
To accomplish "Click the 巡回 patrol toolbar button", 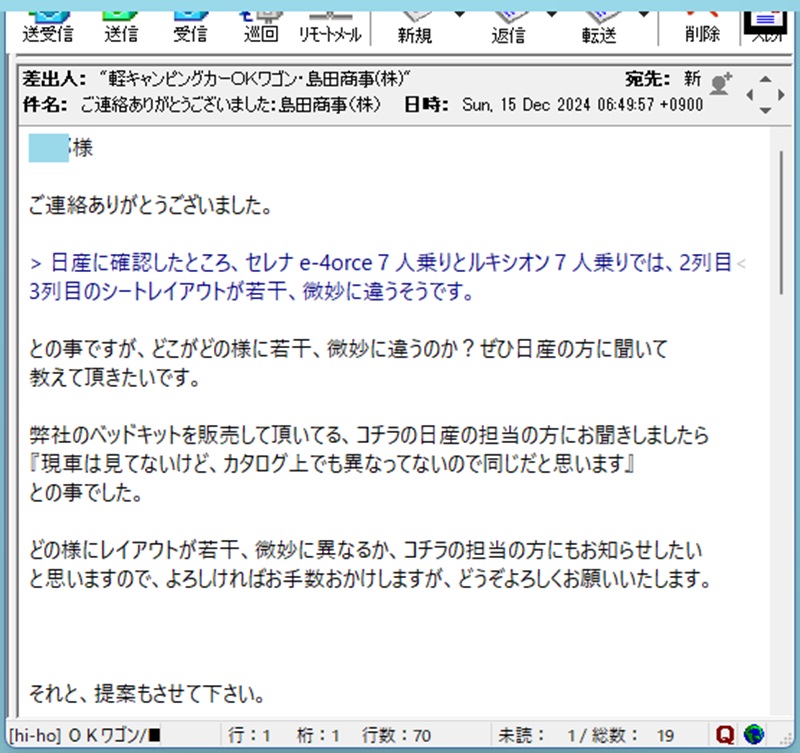I will pos(261,29).
